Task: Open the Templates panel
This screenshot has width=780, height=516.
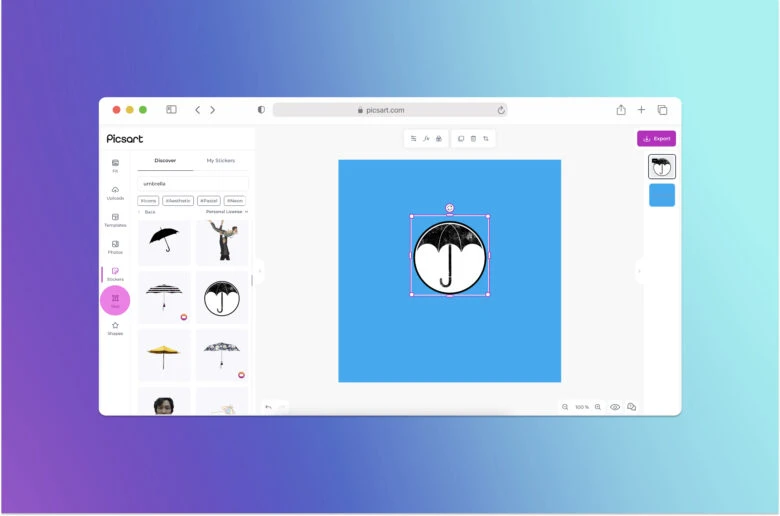Action: point(115,219)
